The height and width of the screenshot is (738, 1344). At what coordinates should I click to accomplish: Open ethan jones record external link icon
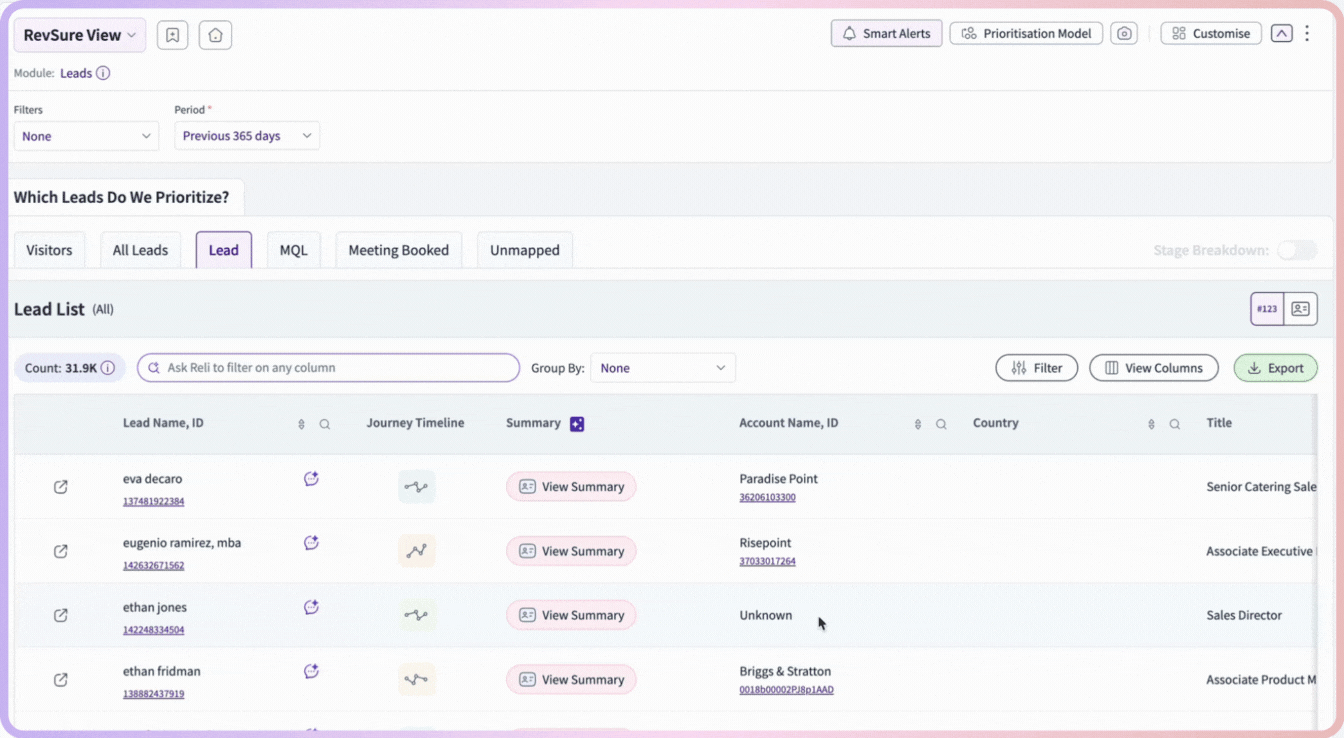point(61,615)
